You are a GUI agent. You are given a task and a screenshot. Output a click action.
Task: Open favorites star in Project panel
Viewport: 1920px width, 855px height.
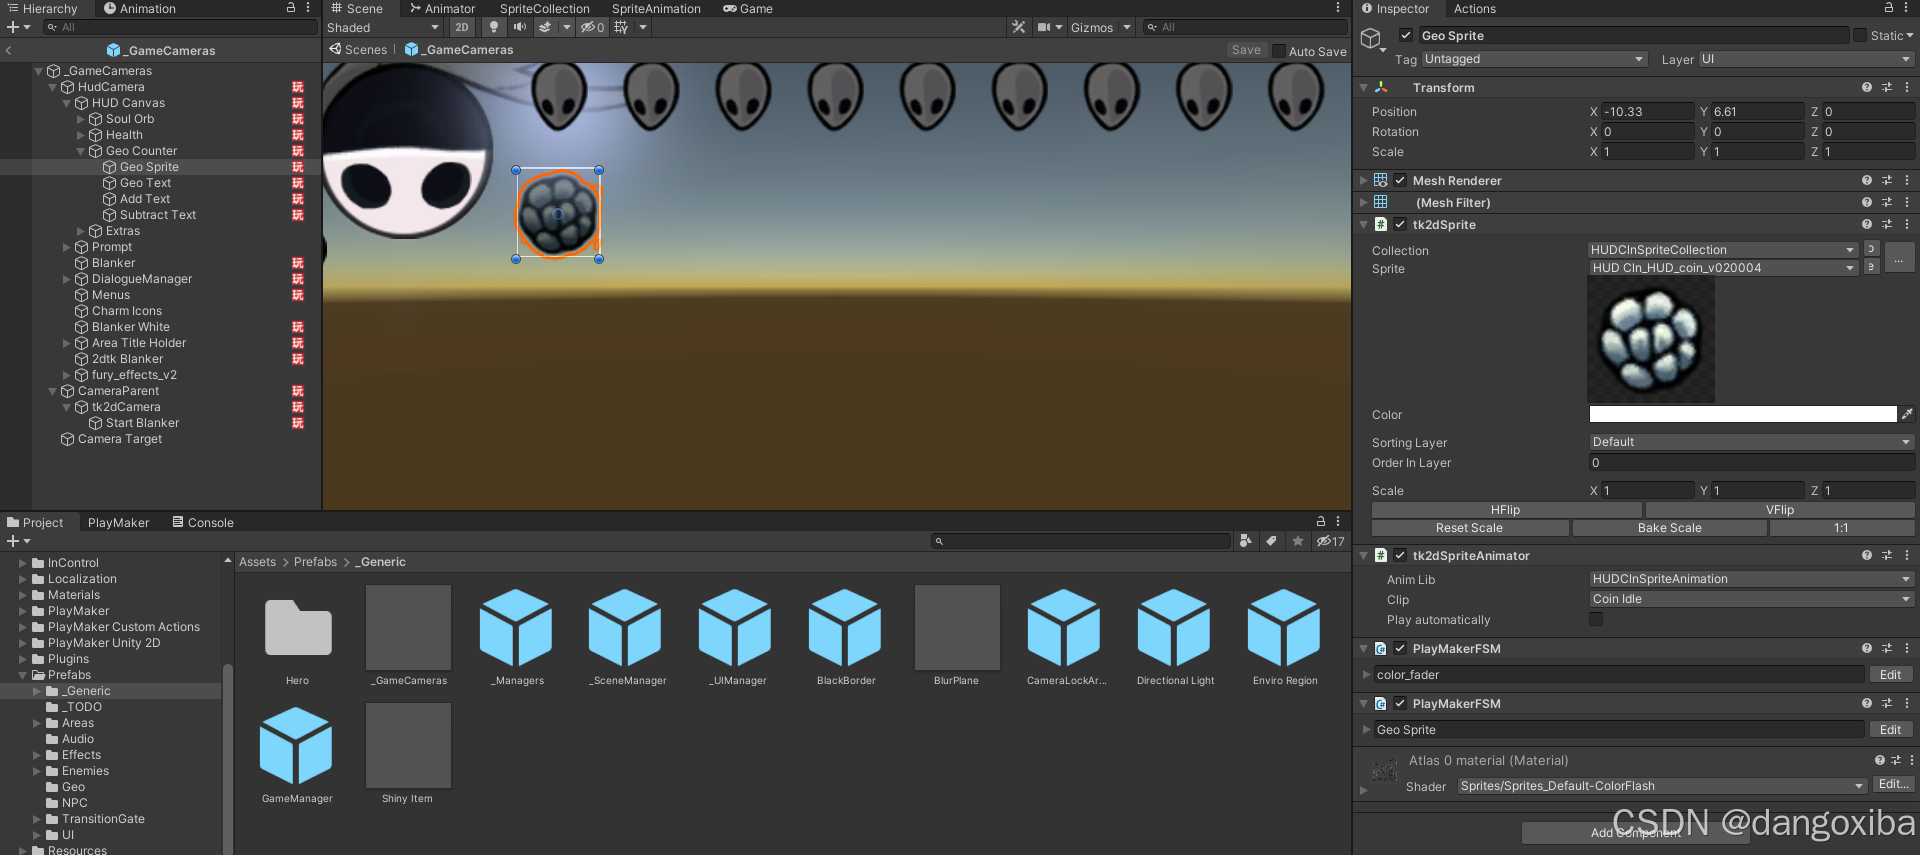(x=1297, y=541)
